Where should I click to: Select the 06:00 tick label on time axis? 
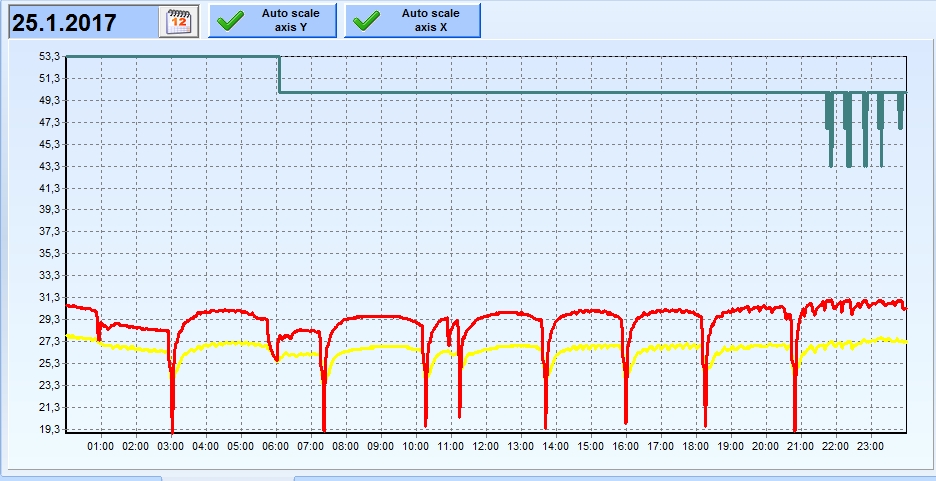click(x=276, y=445)
